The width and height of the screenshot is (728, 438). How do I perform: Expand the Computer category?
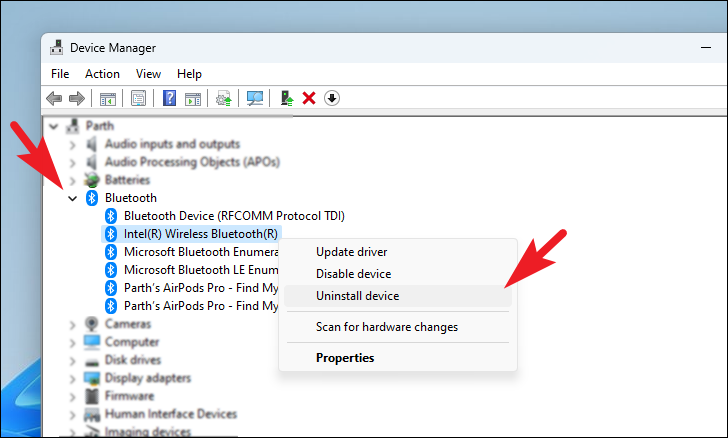[72, 343]
